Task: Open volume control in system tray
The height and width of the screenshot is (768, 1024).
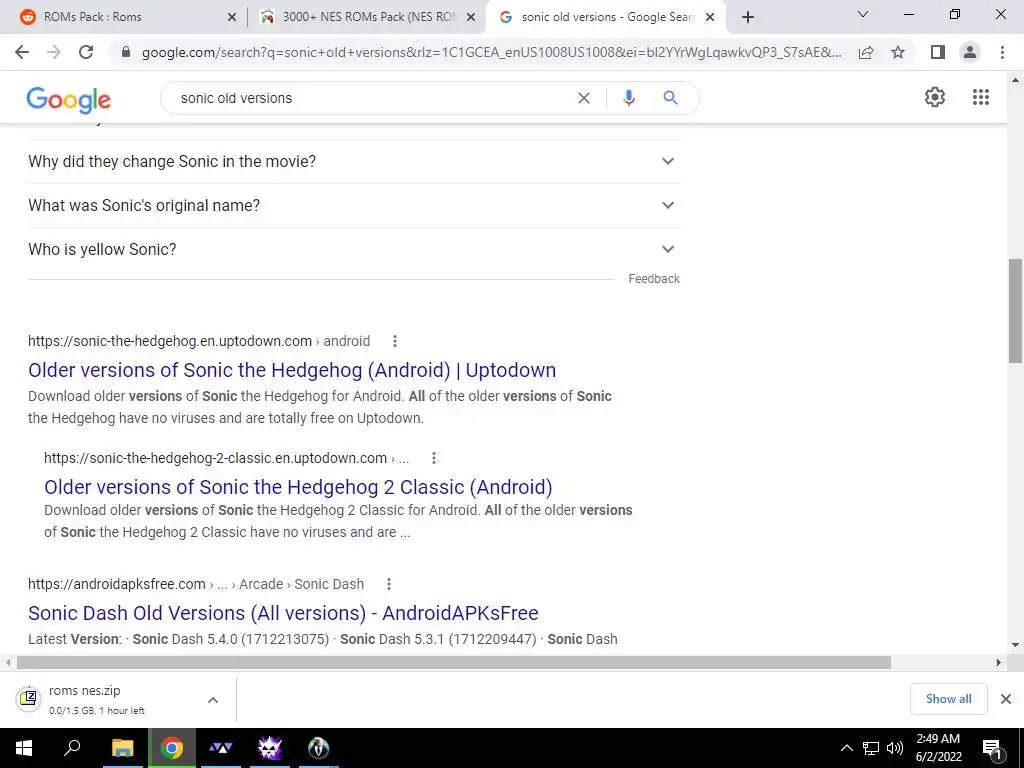Action: point(895,748)
